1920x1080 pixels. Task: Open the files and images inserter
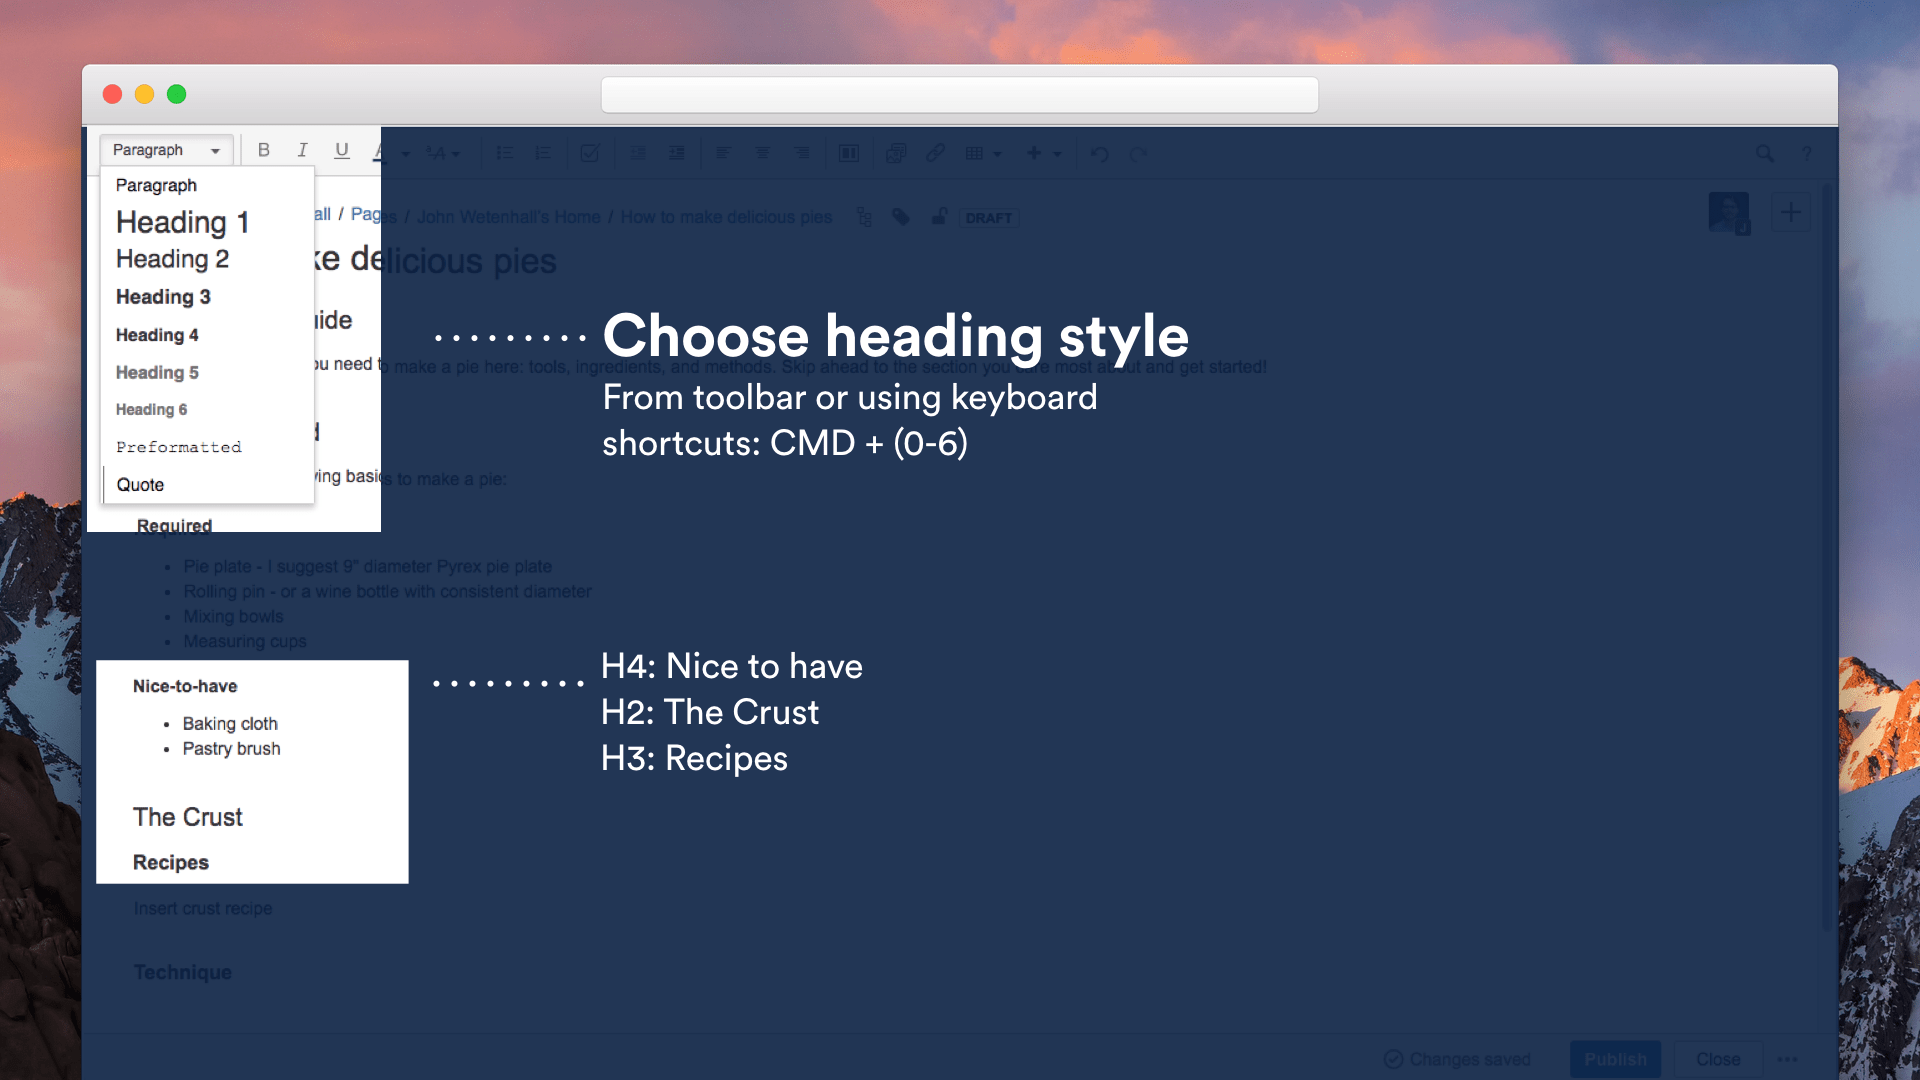coord(895,153)
